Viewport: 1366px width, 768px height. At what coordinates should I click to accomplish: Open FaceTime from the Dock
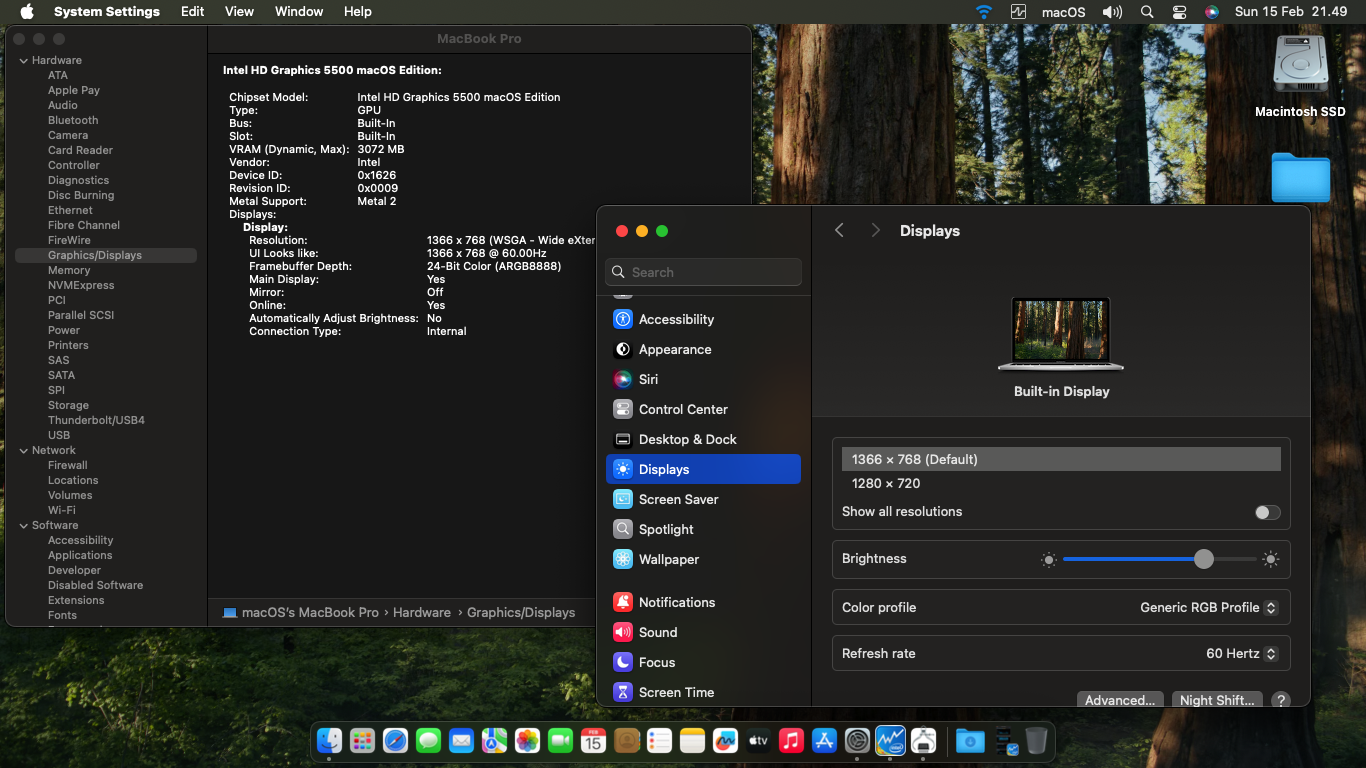[560, 741]
